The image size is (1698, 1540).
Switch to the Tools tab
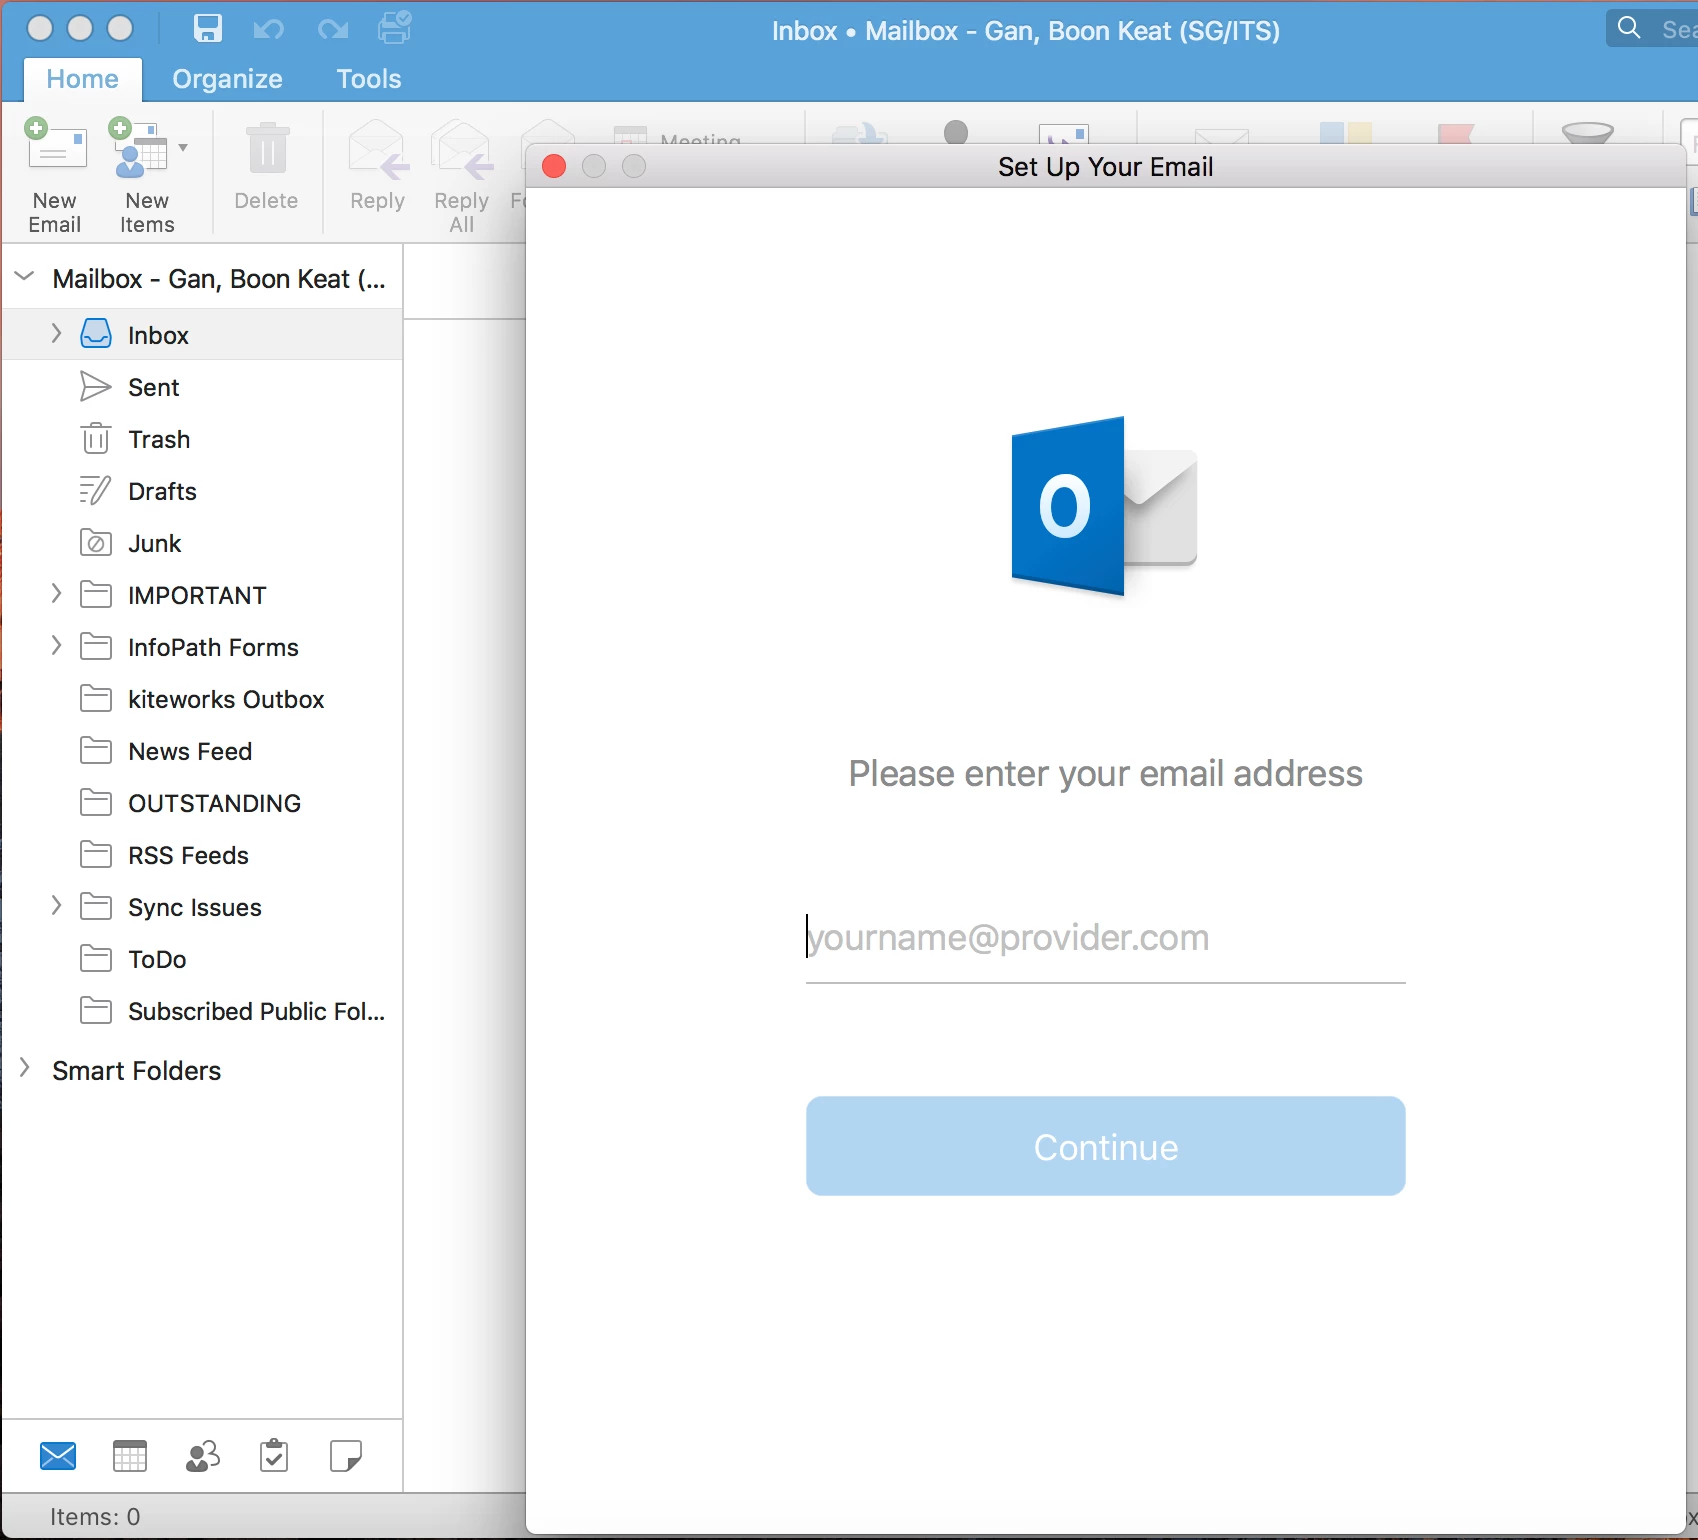[369, 79]
